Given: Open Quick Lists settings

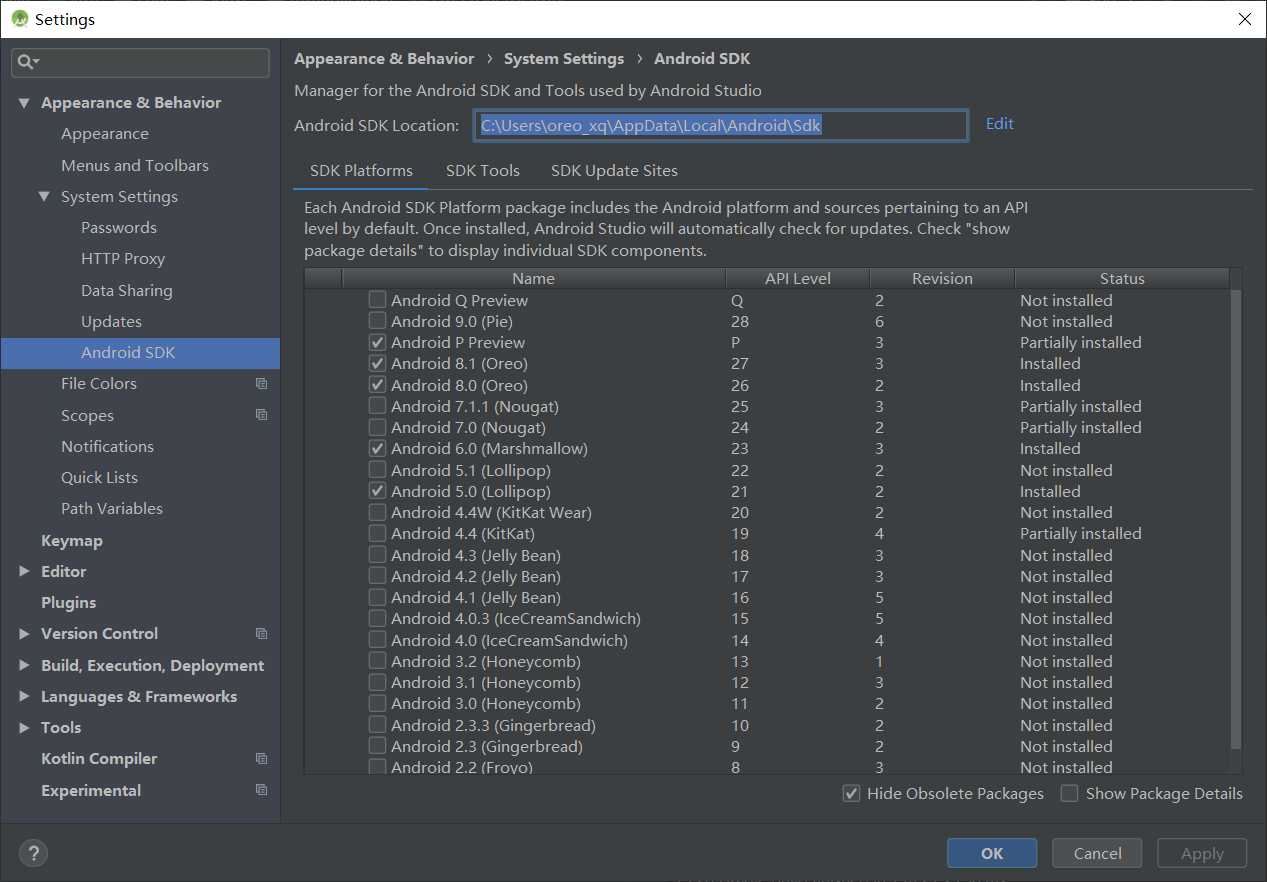Looking at the screenshot, I should [x=99, y=478].
